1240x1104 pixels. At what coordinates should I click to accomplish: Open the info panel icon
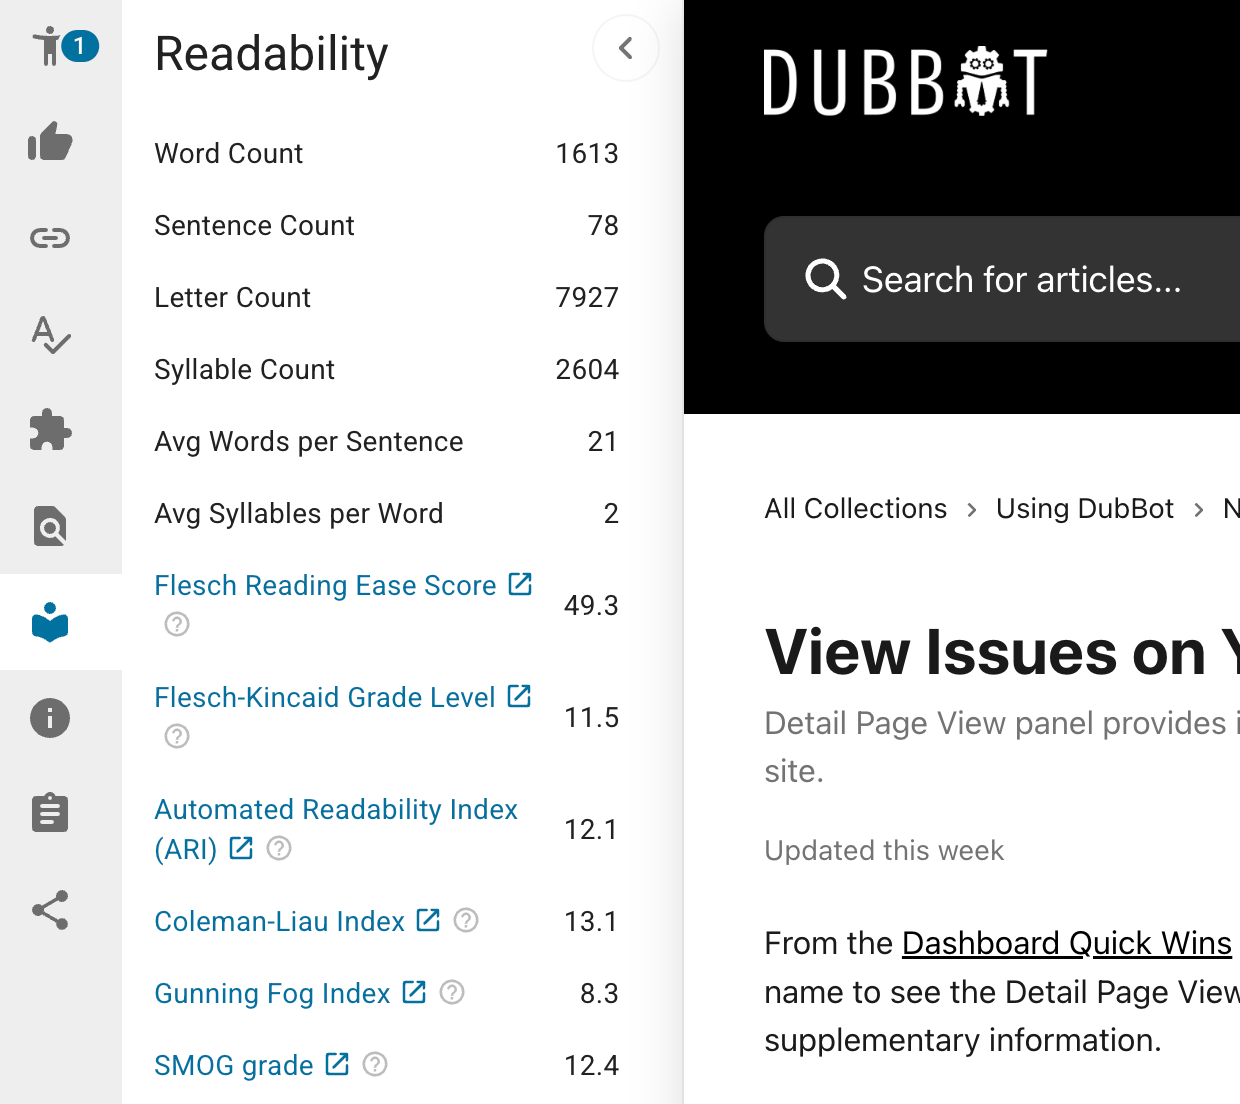(x=50, y=717)
